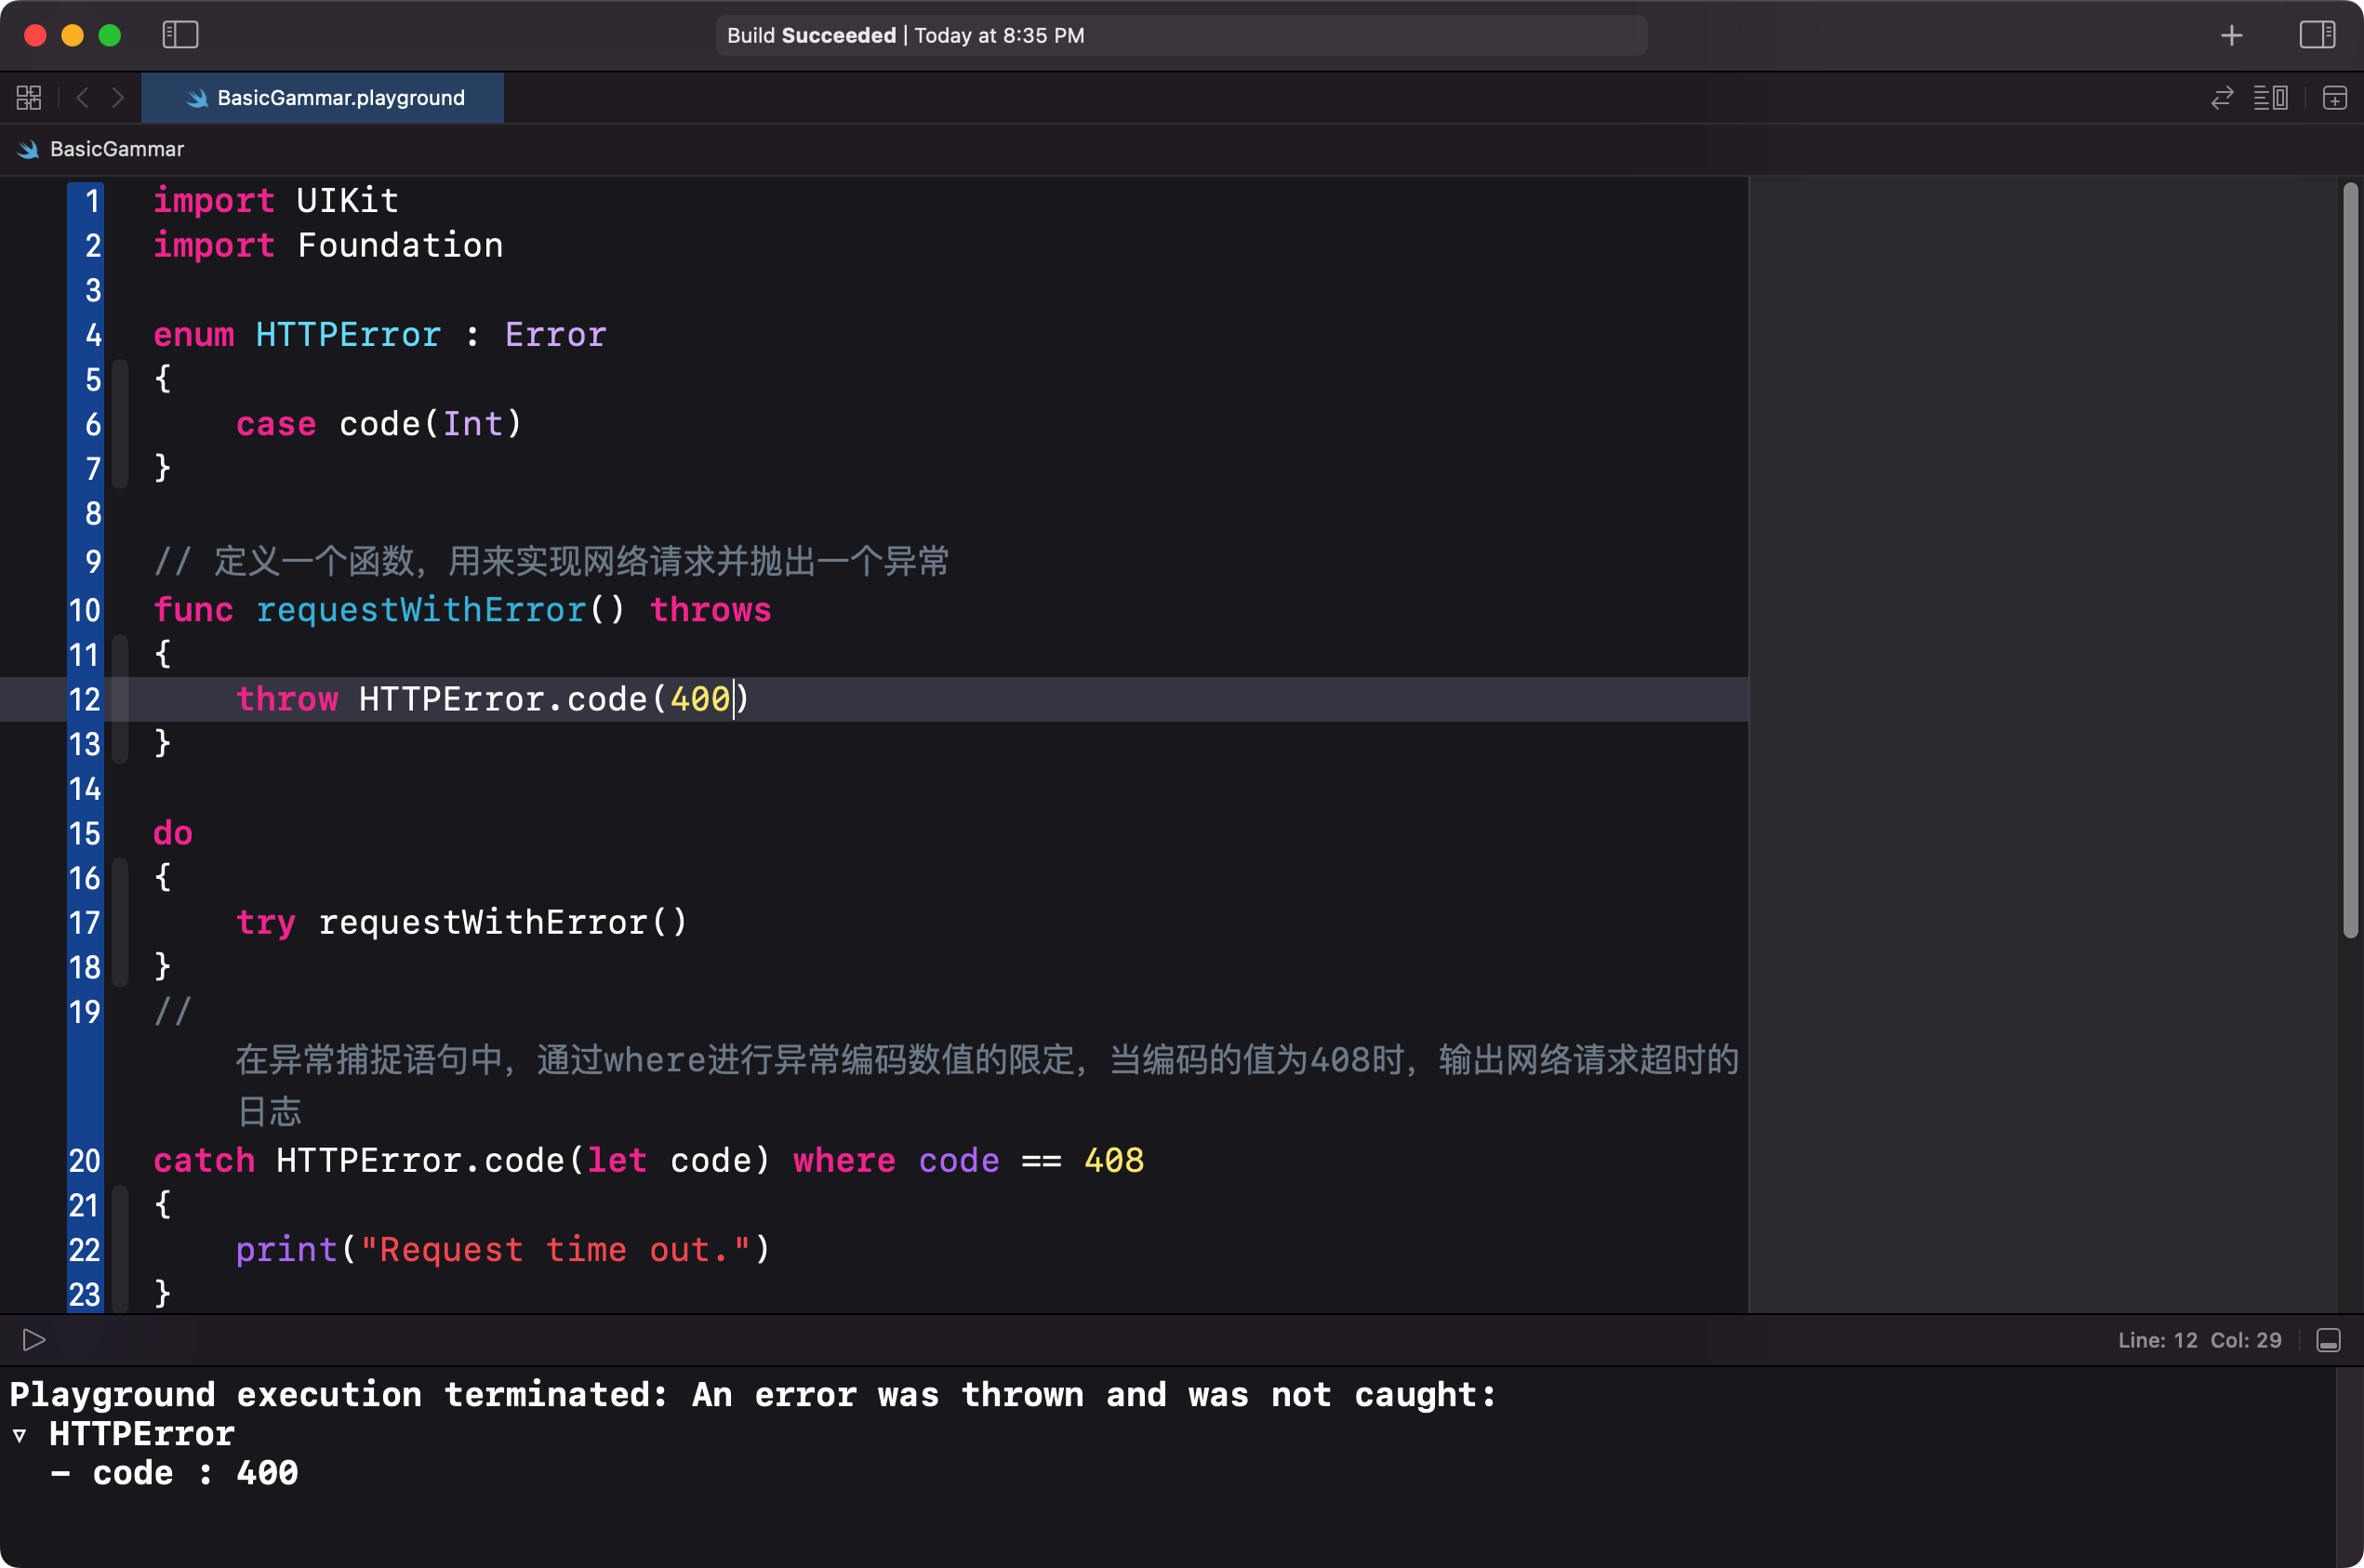2364x1568 pixels.
Task: Click the code review swap arrows icon
Action: [2221, 98]
